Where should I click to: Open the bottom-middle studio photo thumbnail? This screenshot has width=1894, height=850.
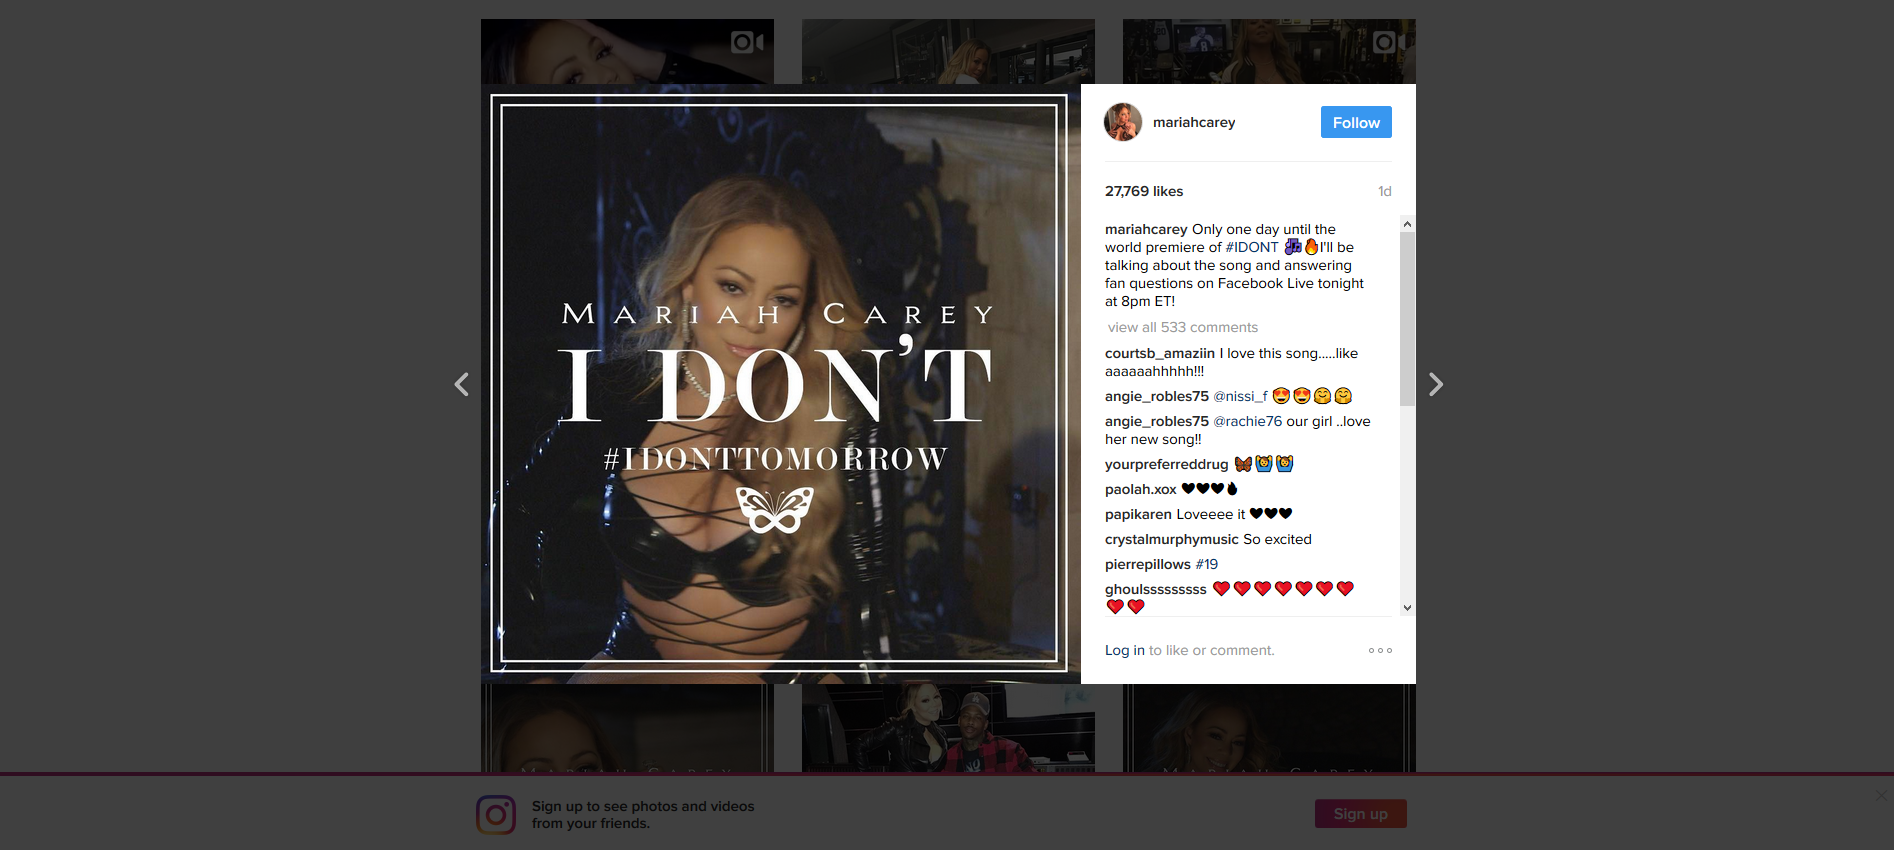[948, 728]
